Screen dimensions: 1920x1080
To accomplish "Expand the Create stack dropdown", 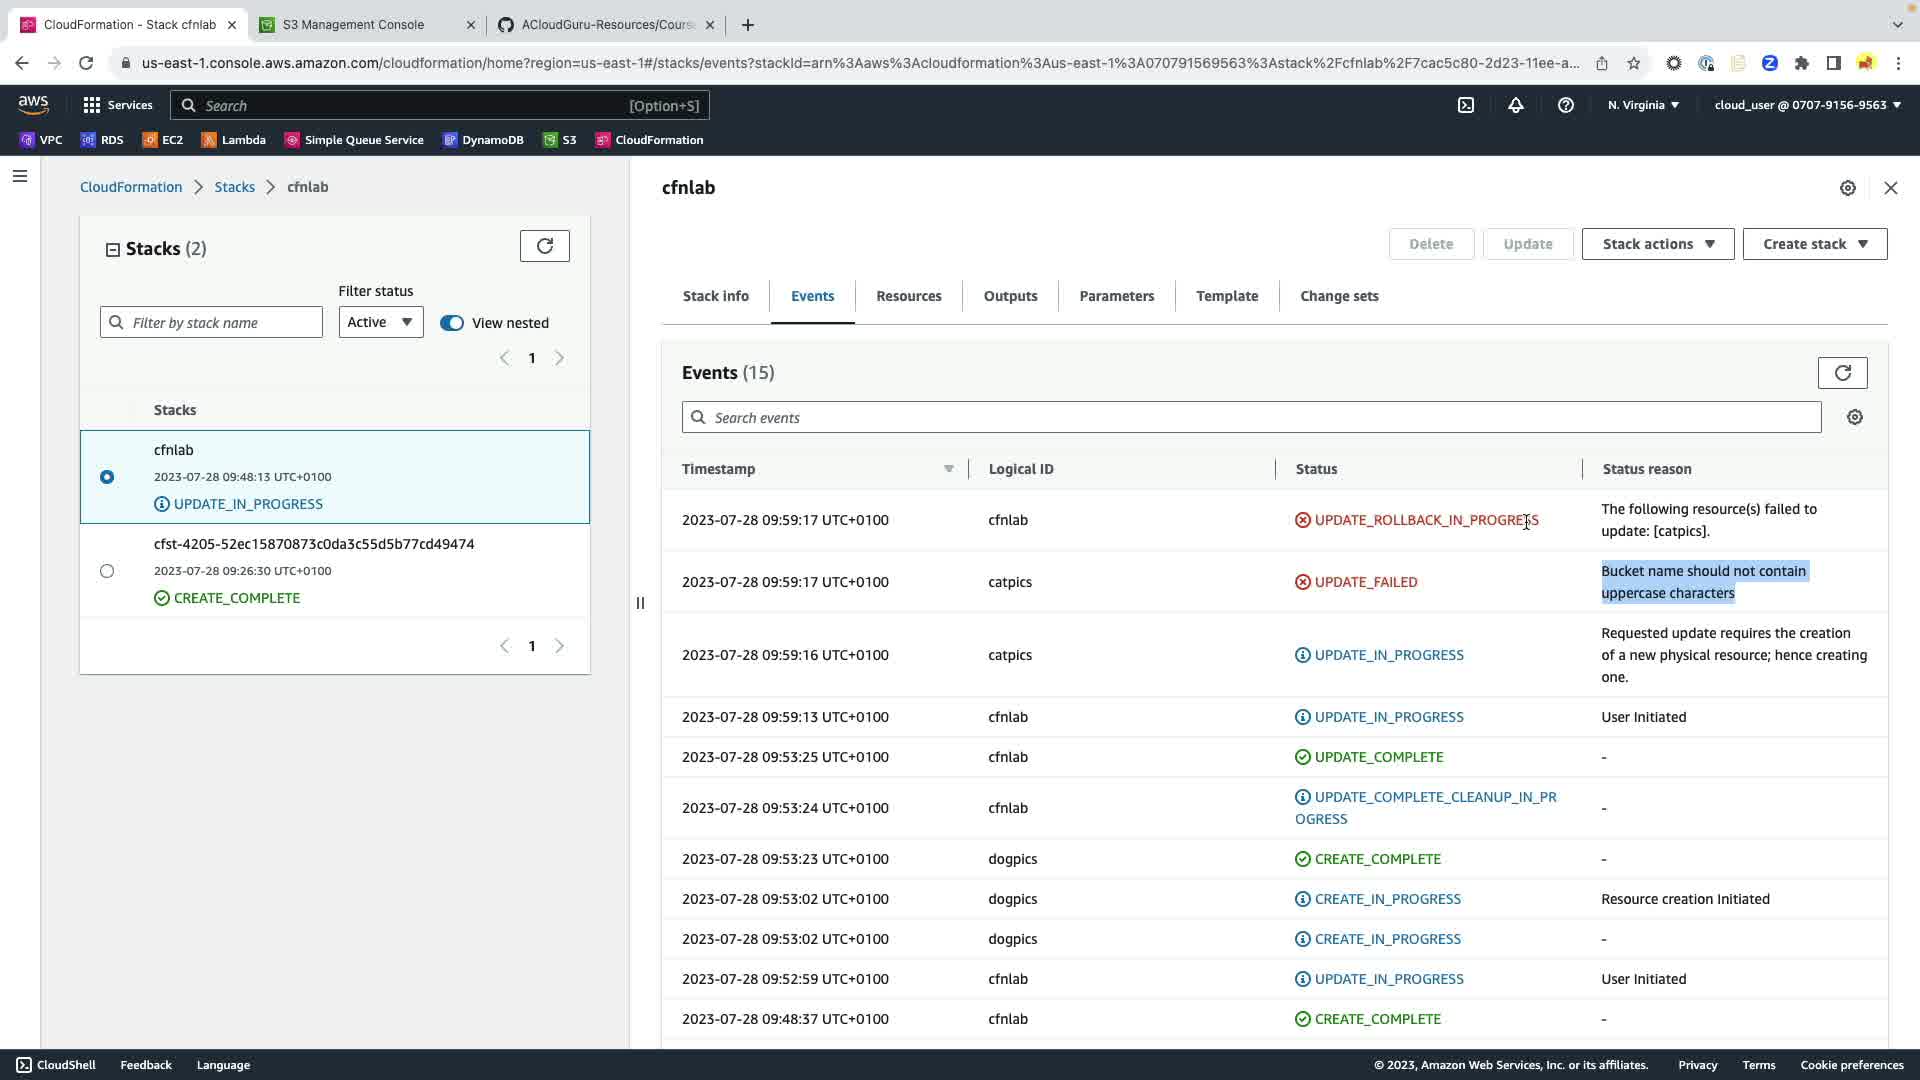I will [x=1814, y=244].
